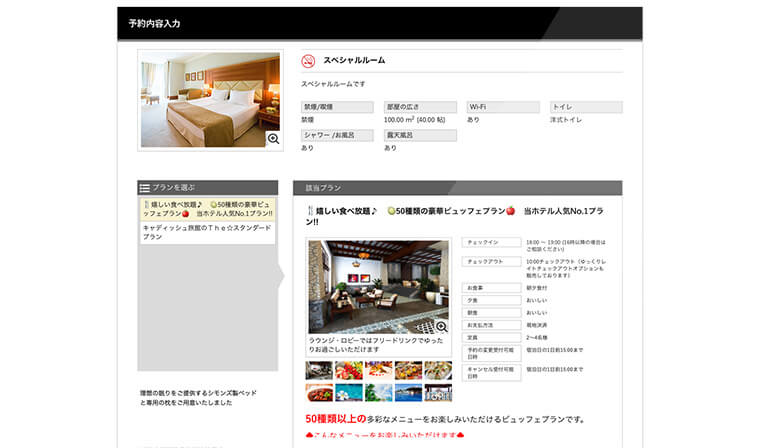Image resolution: width=760 pixels, height=448 pixels.
Task: Click the fork-and-knife icon in the 該当プラン title
Action: click(x=308, y=211)
